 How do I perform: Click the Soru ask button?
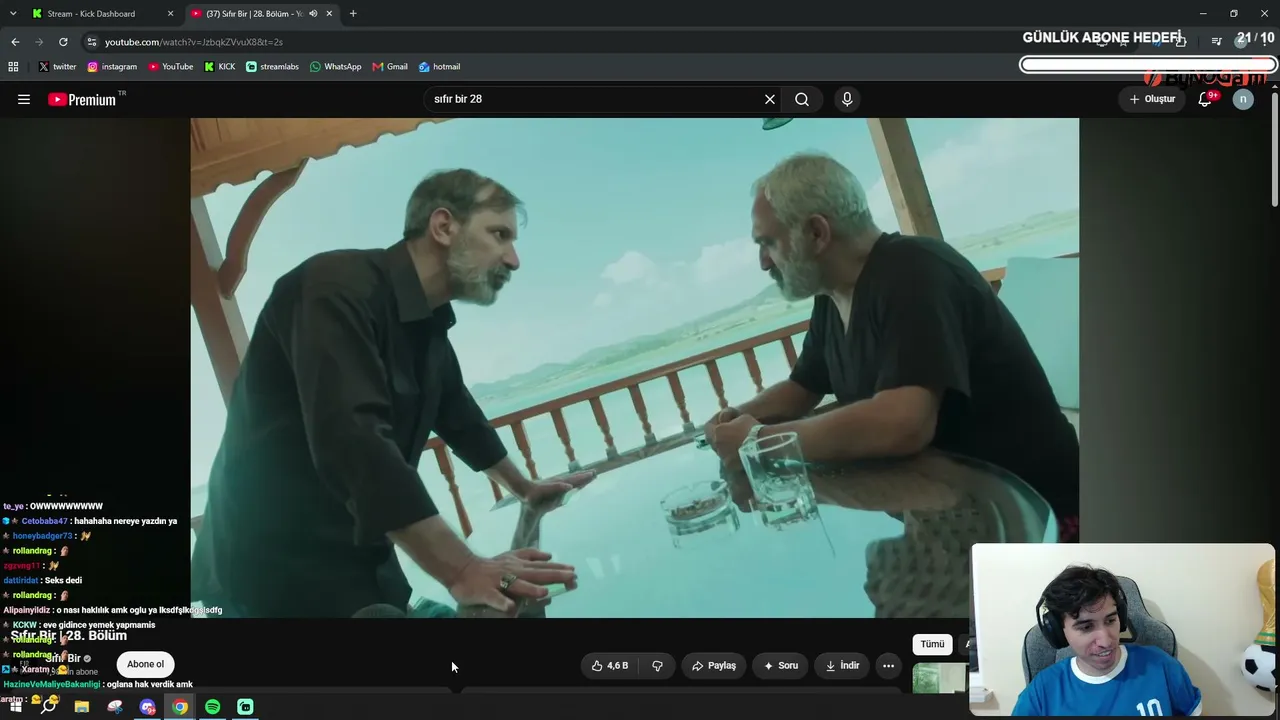point(780,665)
